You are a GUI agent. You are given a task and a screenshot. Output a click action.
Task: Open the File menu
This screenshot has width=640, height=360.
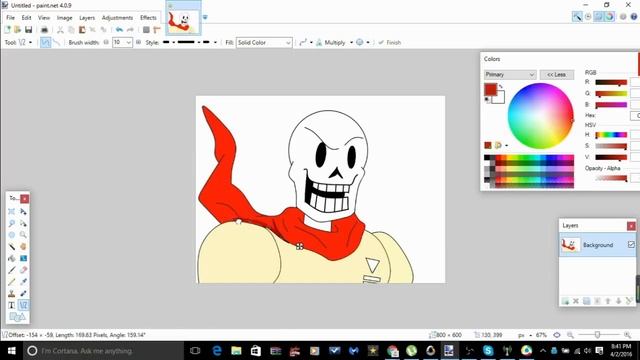coord(11,18)
